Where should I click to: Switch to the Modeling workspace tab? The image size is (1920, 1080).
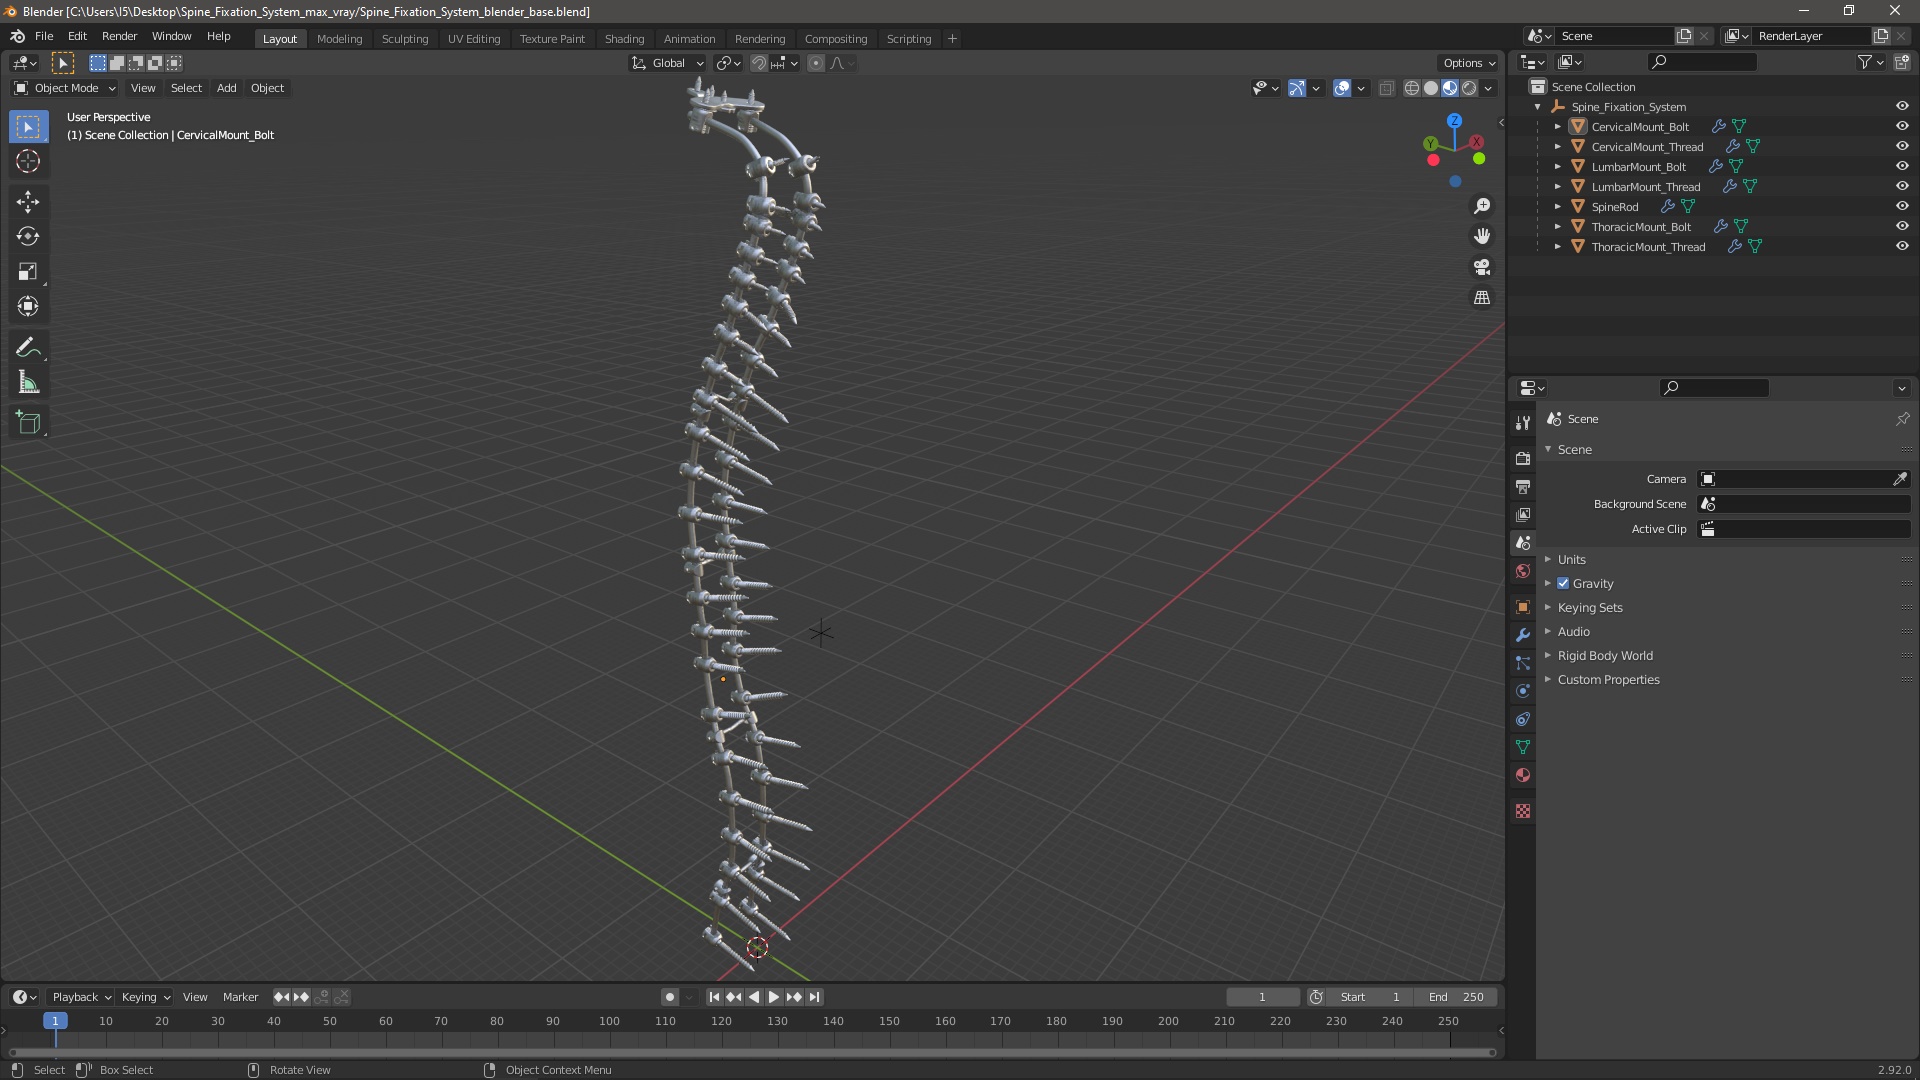pos(339,39)
